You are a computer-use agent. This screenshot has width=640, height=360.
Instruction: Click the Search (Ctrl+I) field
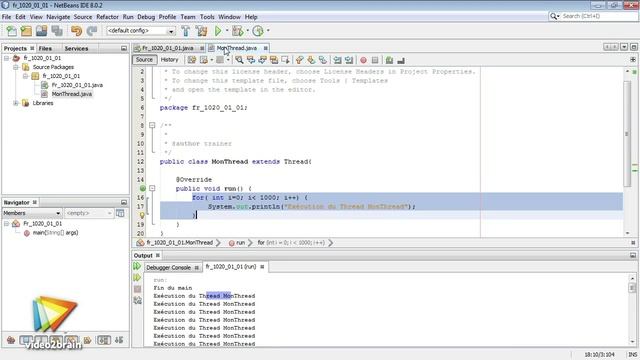click(598, 16)
